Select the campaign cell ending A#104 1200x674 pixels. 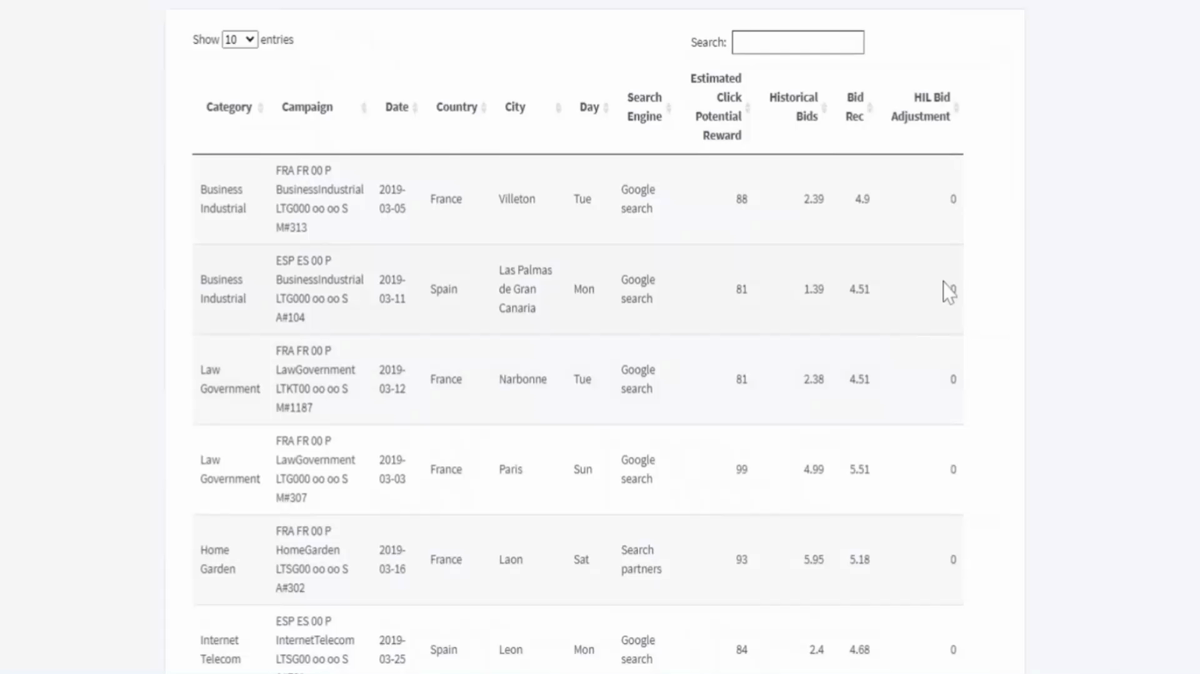click(x=320, y=289)
